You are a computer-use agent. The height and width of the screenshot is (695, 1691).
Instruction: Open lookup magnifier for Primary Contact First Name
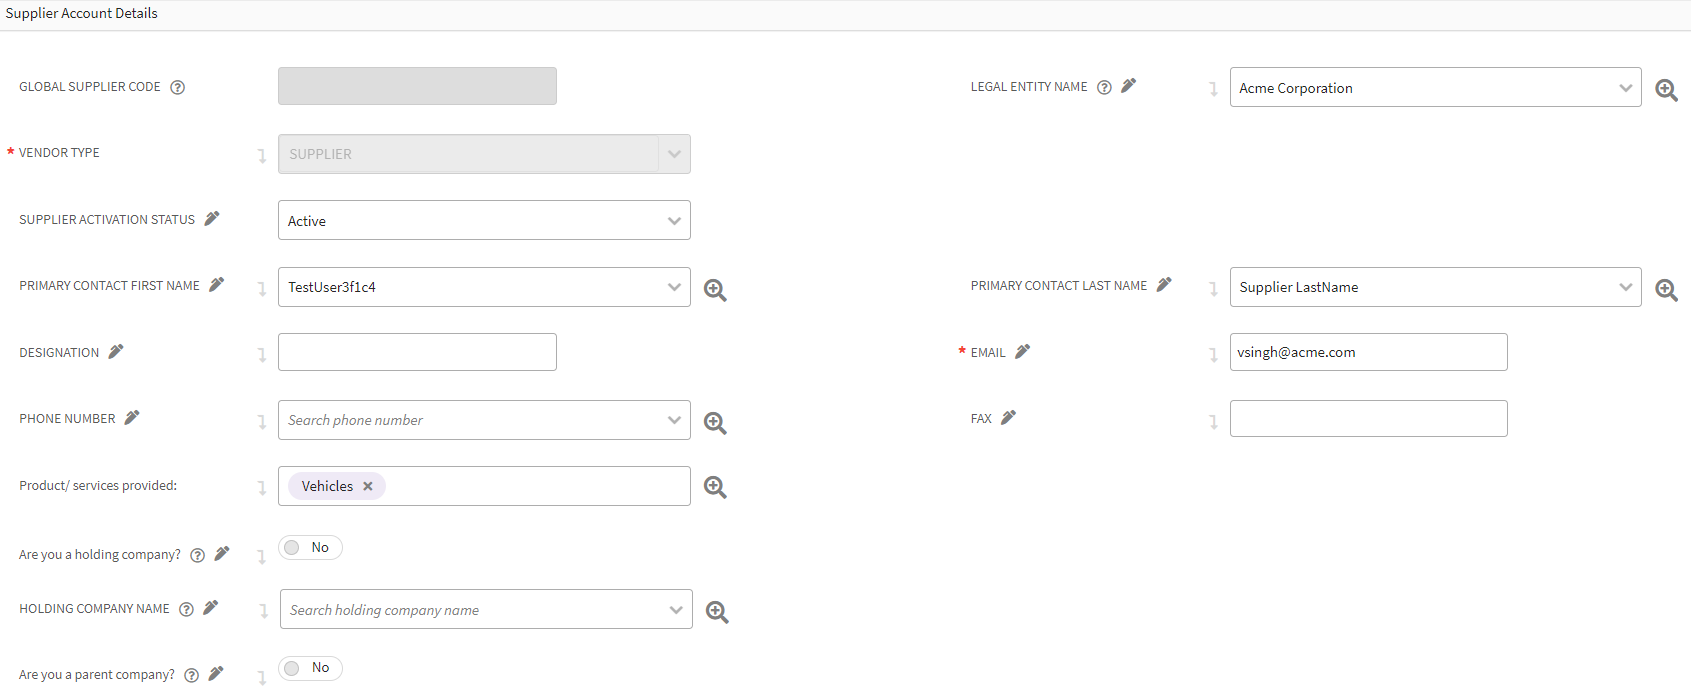[x=715, y=290]
